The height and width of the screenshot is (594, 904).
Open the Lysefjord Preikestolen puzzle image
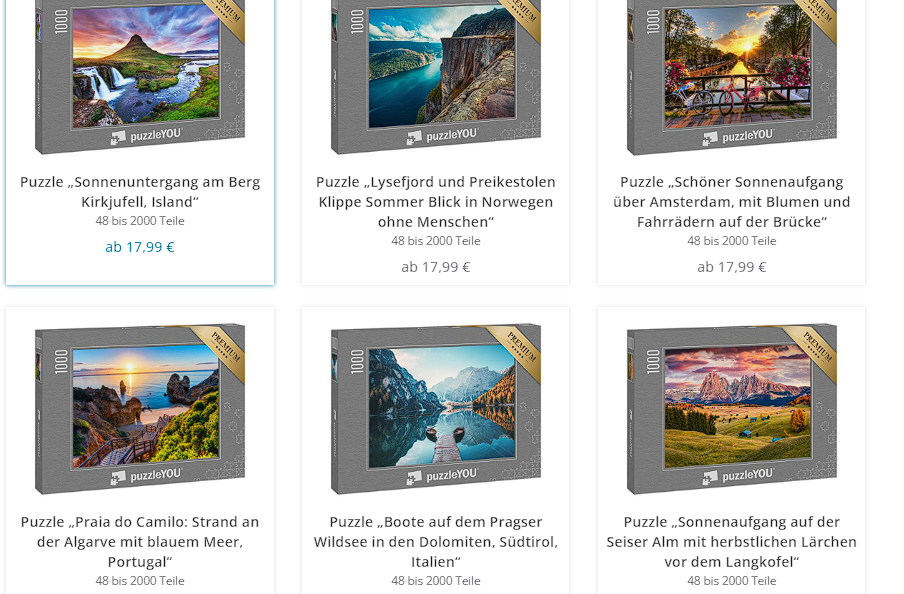coord(436,77)
